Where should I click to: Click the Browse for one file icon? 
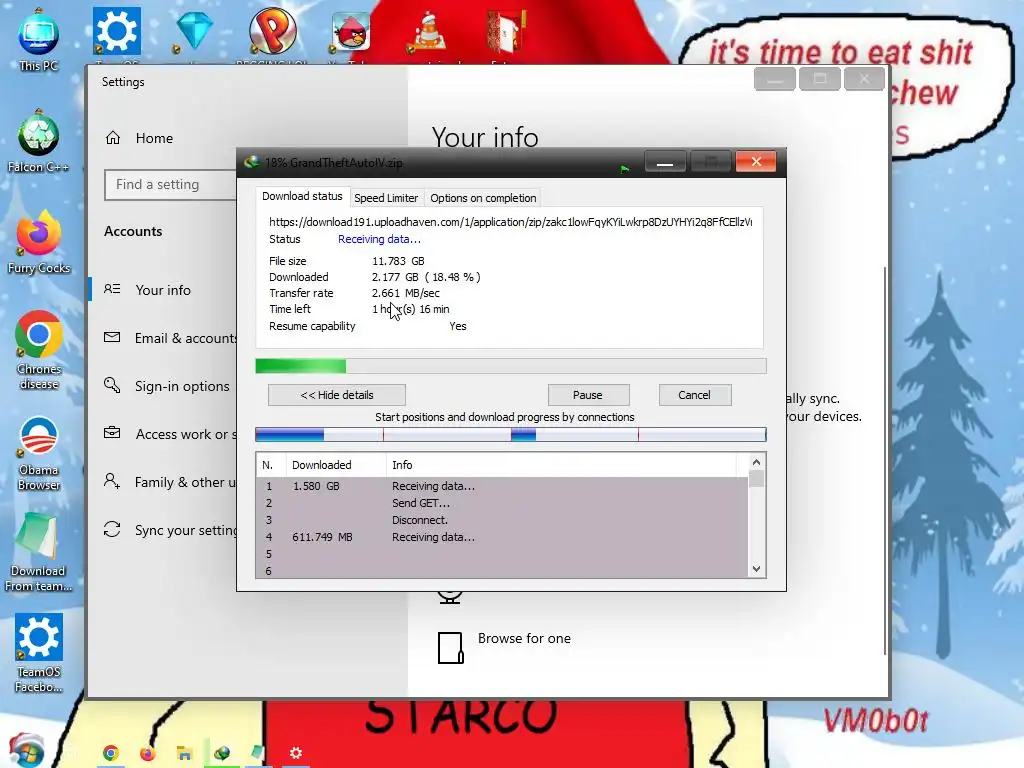tap(450, 648)
